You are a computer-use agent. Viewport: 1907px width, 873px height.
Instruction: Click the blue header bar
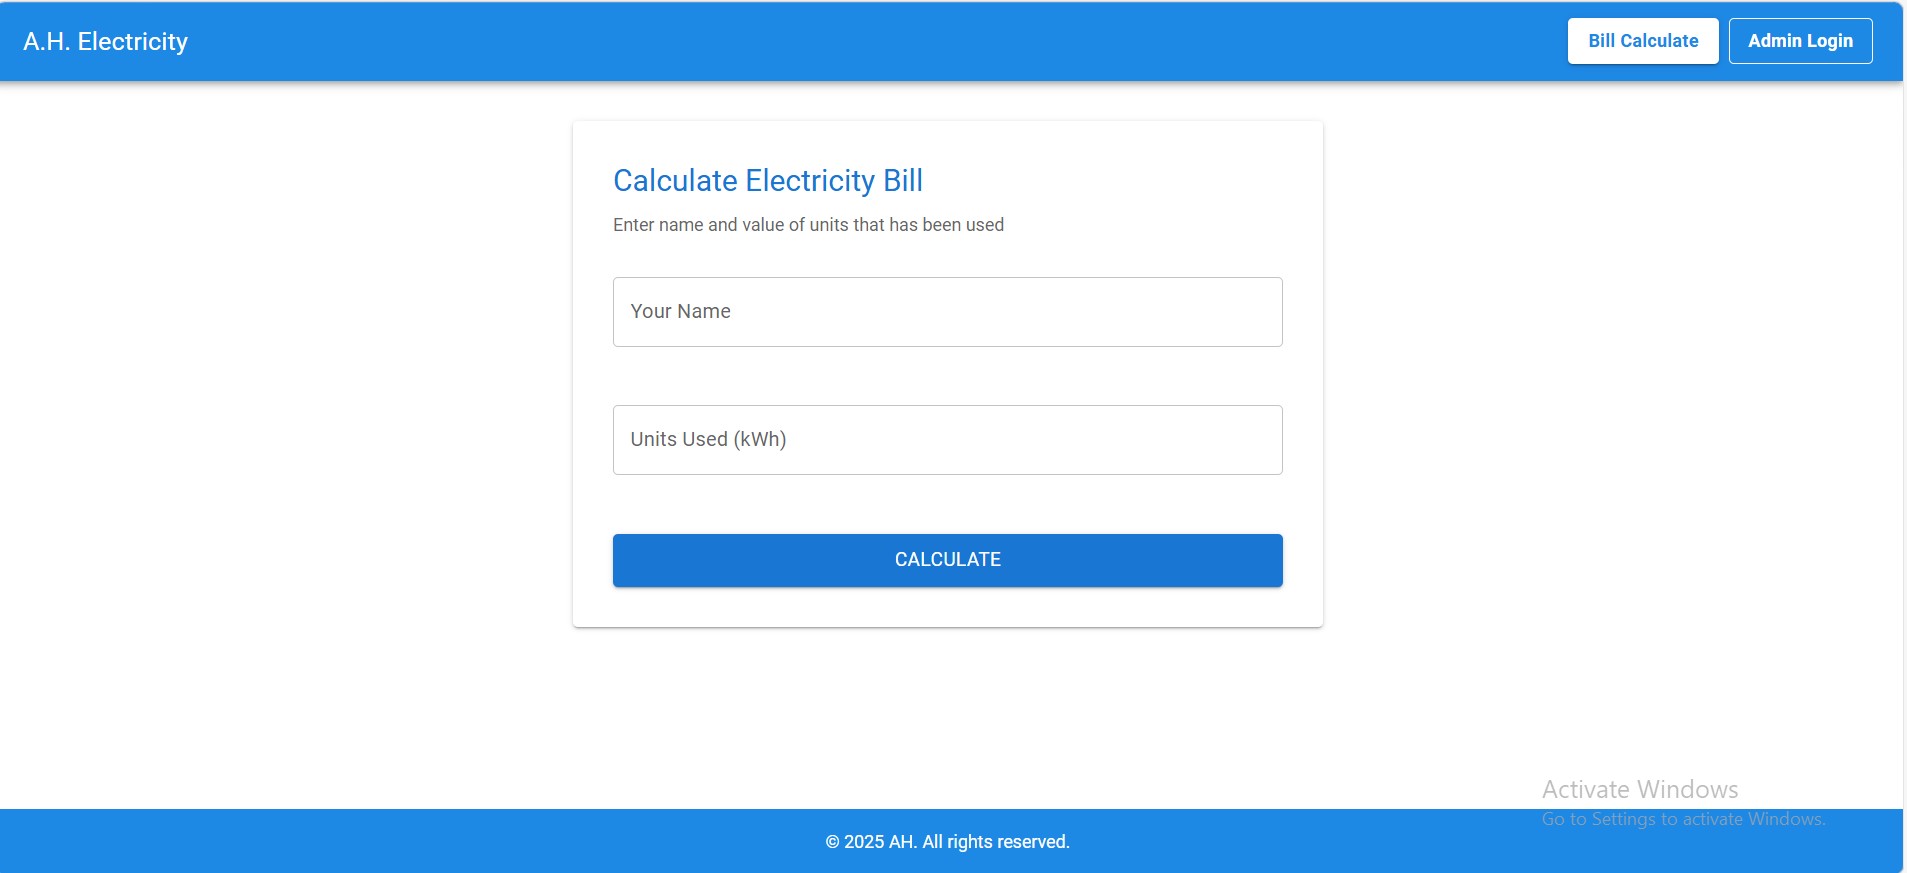tap(800, 40)
